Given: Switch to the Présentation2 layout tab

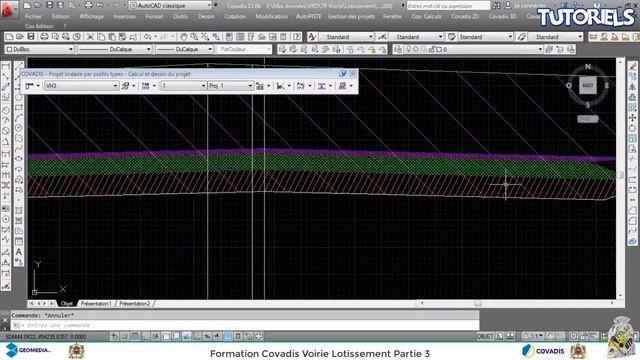Looking at the screenshot, I should pyautogui.click(x=135, y=304).
